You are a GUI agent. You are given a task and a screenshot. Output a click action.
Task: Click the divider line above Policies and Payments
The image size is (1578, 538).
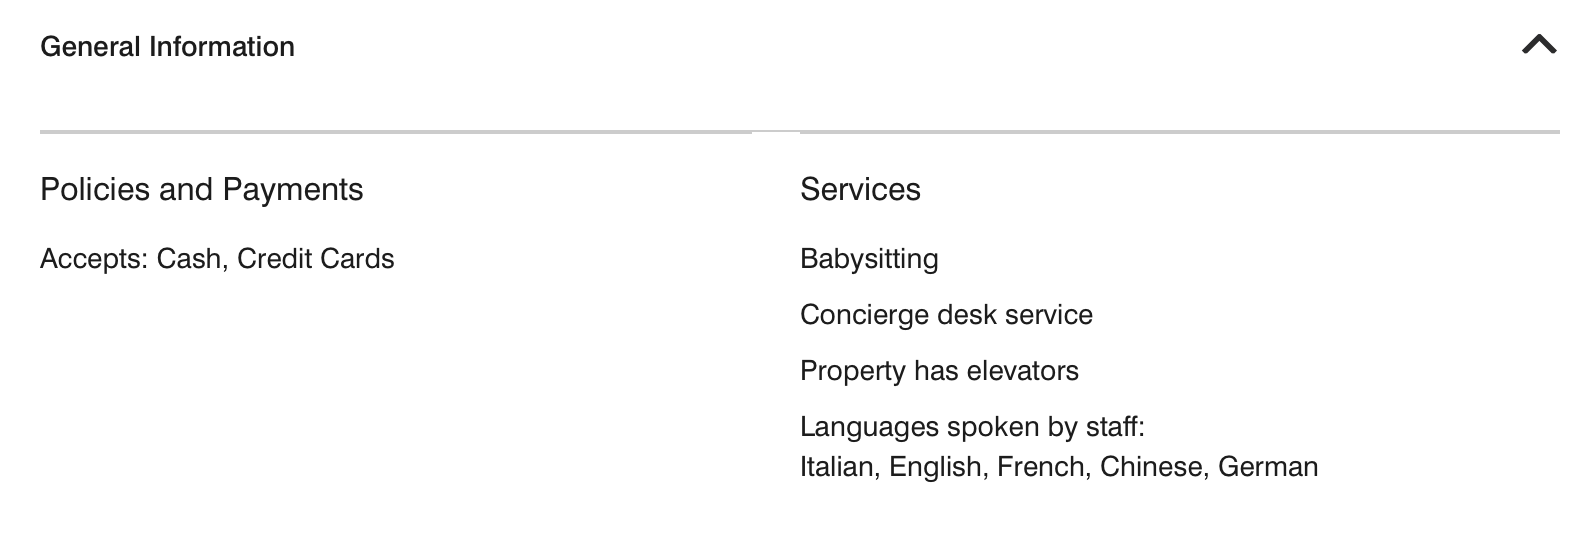(x=396, y=131)
